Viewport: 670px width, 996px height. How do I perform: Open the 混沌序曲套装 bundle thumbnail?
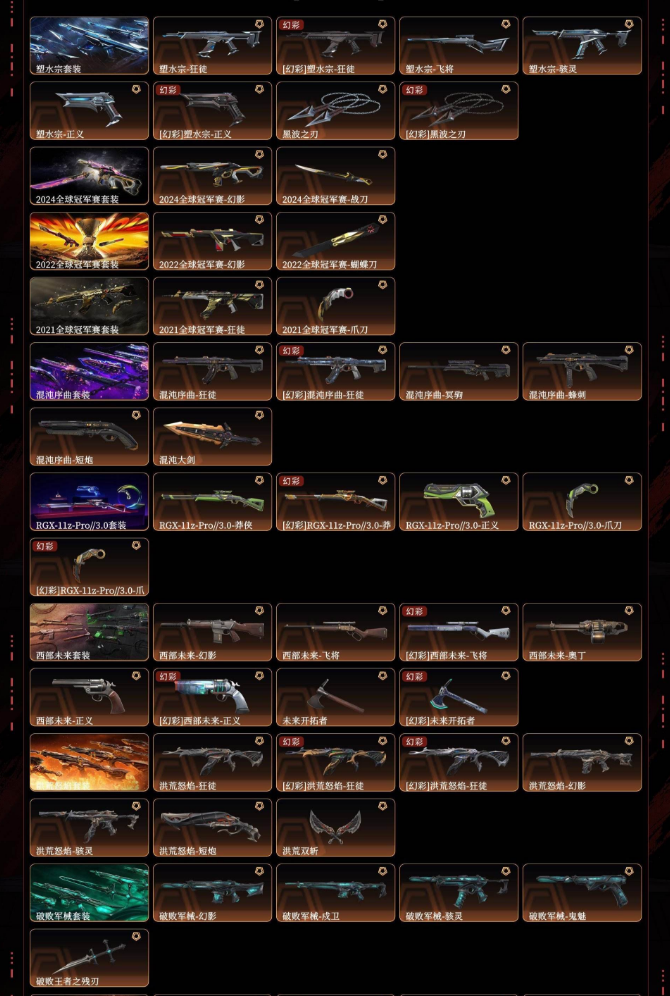(89, 372)
